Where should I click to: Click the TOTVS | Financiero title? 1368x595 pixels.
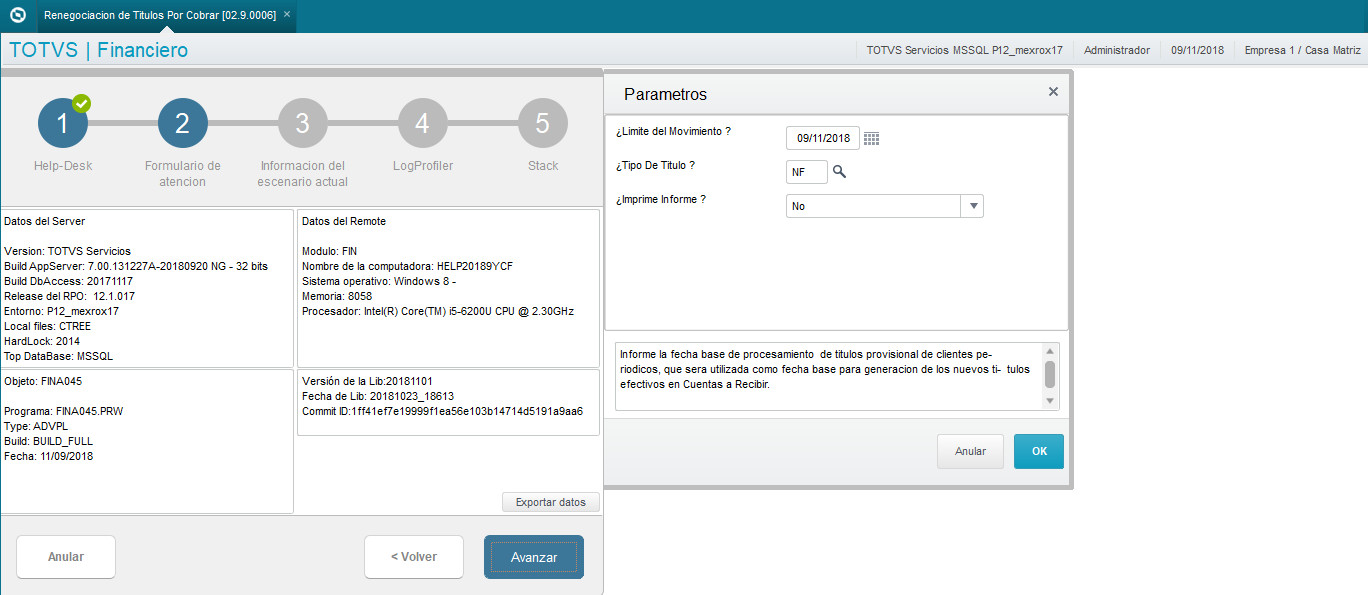(98, 50)
